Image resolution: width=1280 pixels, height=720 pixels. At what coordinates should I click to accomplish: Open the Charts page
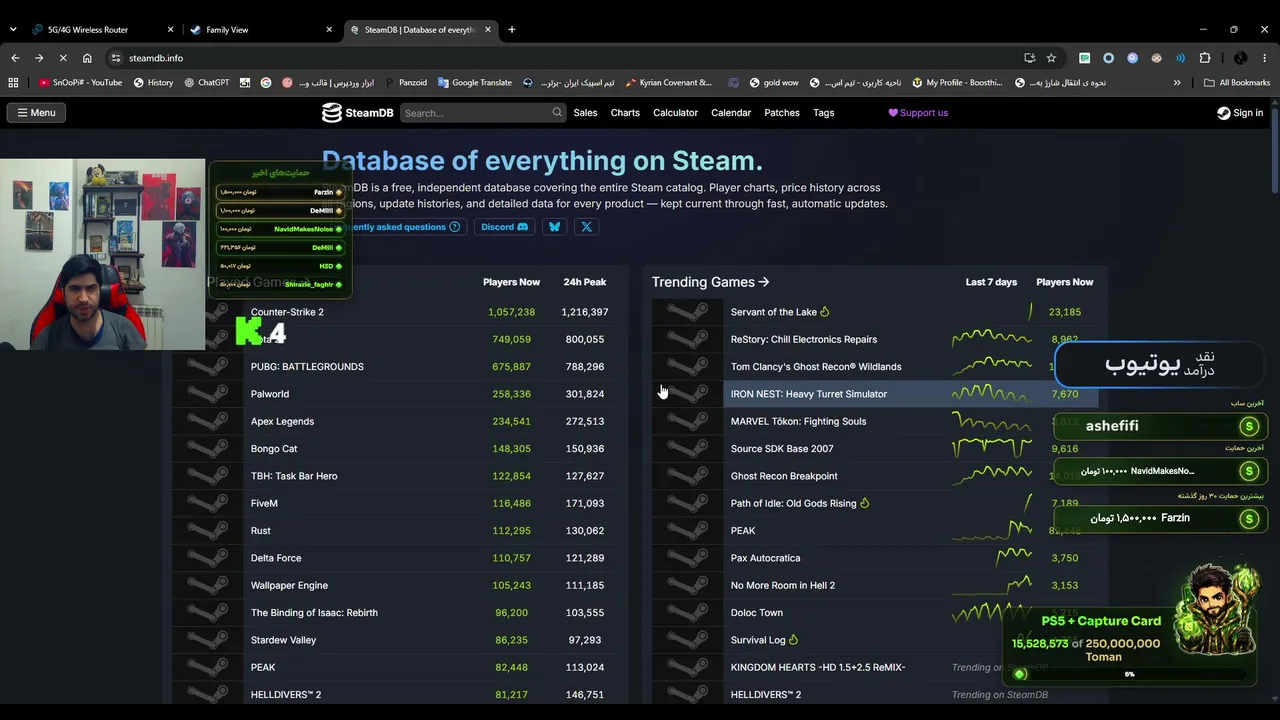[x=625, y=113]
